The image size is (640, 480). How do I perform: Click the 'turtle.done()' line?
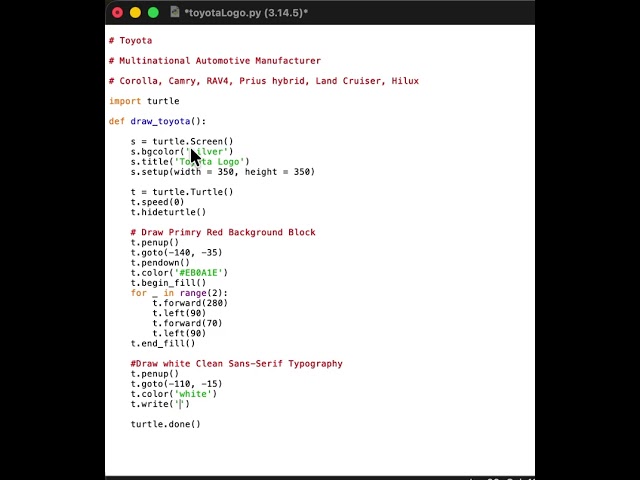166,424
